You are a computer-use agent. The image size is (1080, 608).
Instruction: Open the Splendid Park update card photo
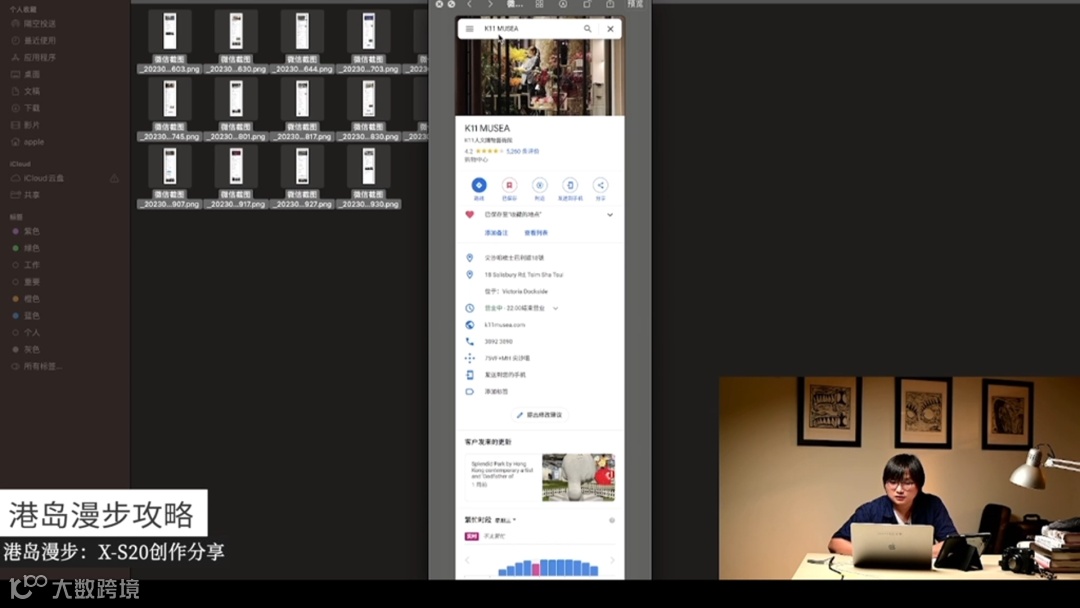coord(579,477)
